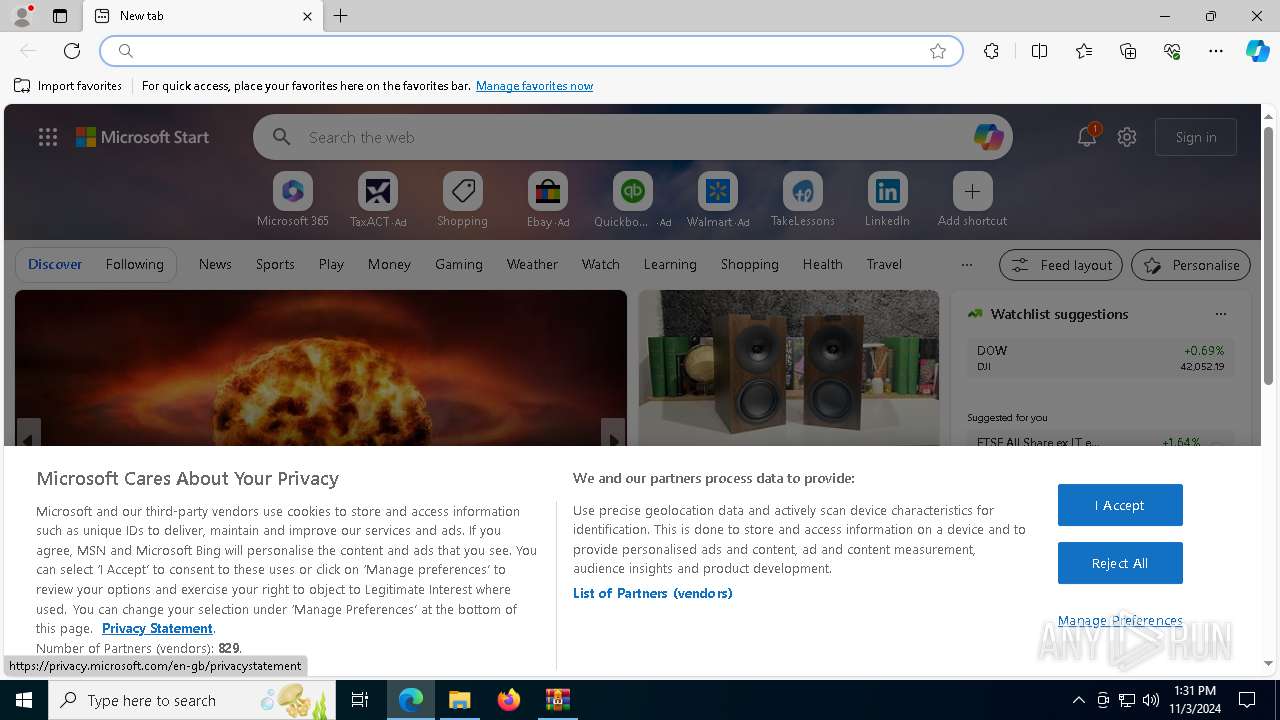The width and height of the screenshot is (1280, 720).
Task: Open Feed layout options
Action: 1061,265
